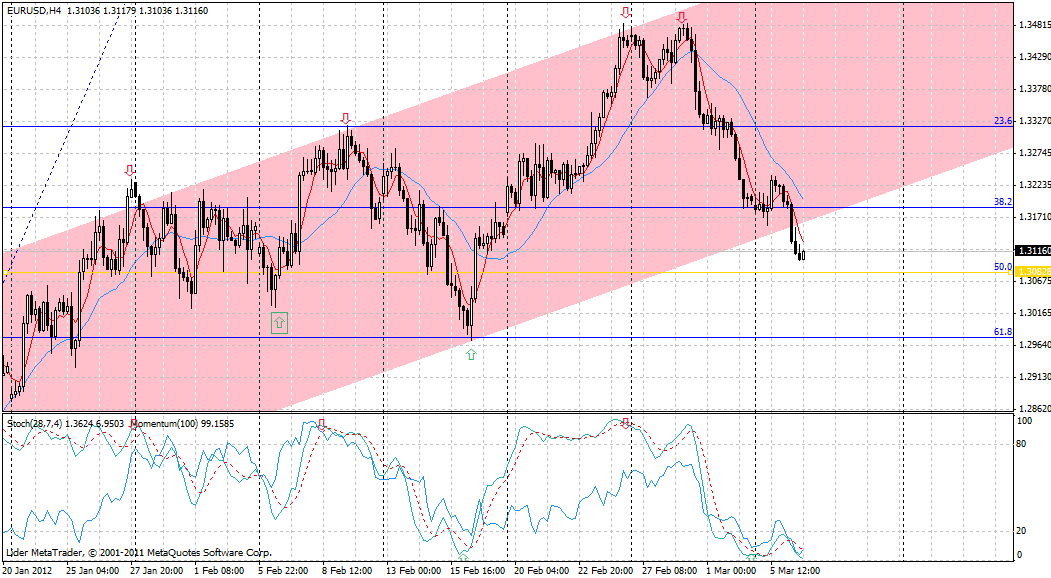Viewport: 1051px width, 578px height.
Task: Select the marker icon in the indicator panel near 22 Feb
Action: pos(627,423)
